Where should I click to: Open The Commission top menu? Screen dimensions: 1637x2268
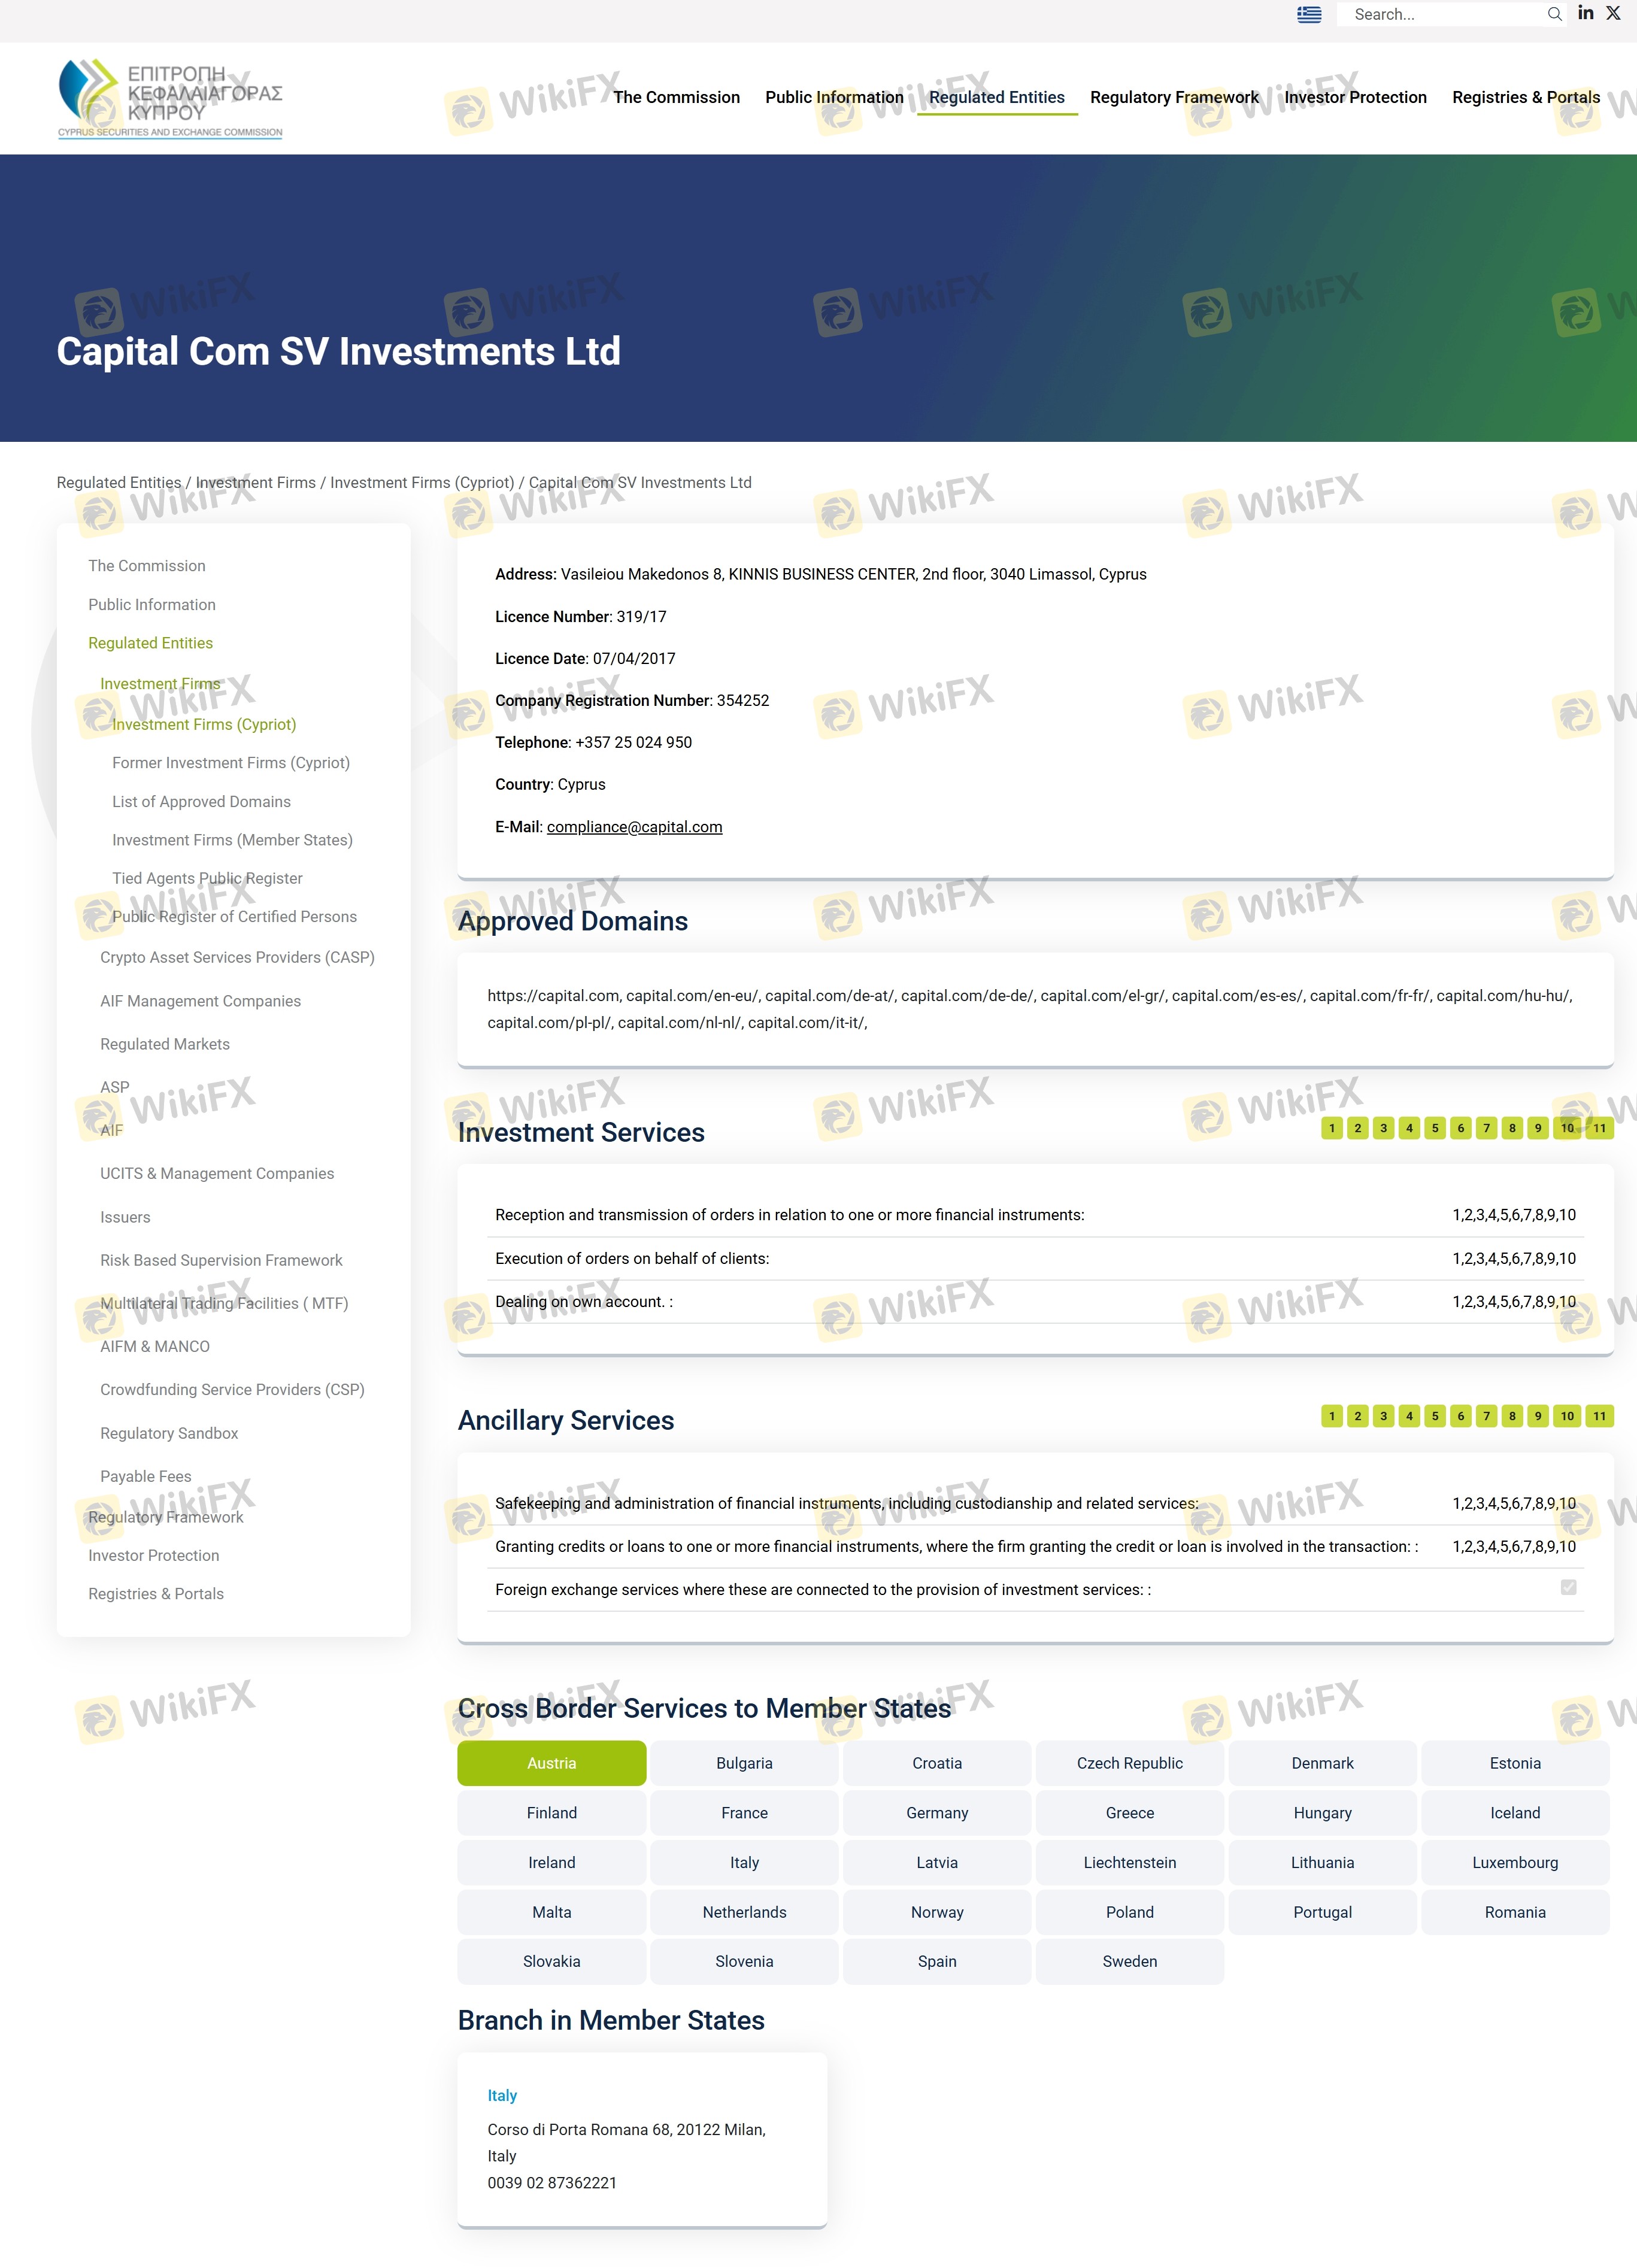click(x=677, y=97)
